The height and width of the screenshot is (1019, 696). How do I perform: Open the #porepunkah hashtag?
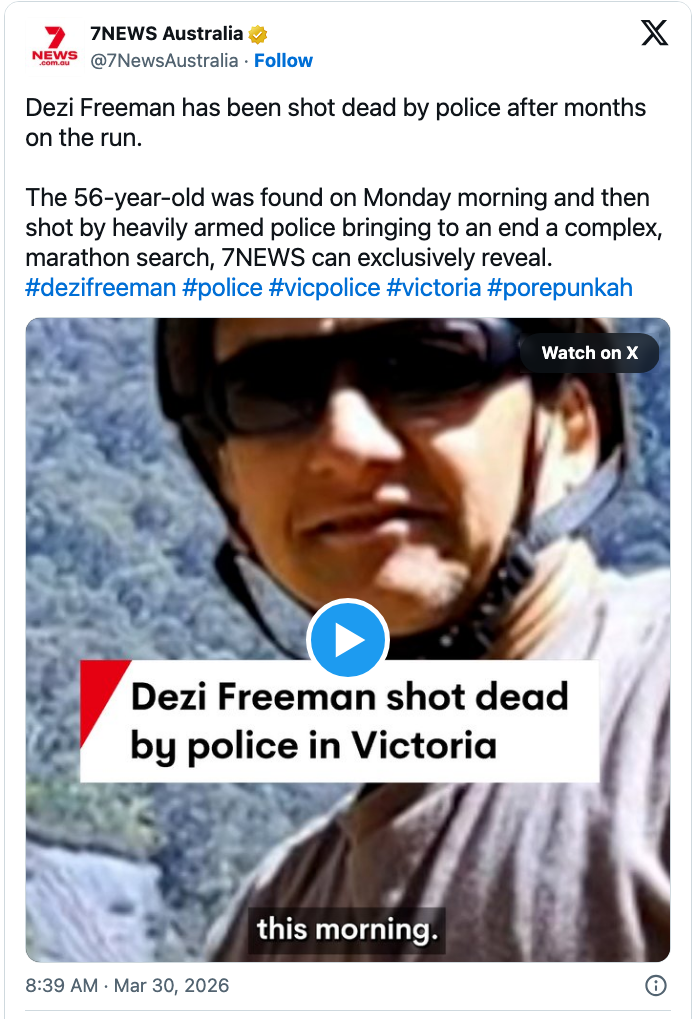560,288
